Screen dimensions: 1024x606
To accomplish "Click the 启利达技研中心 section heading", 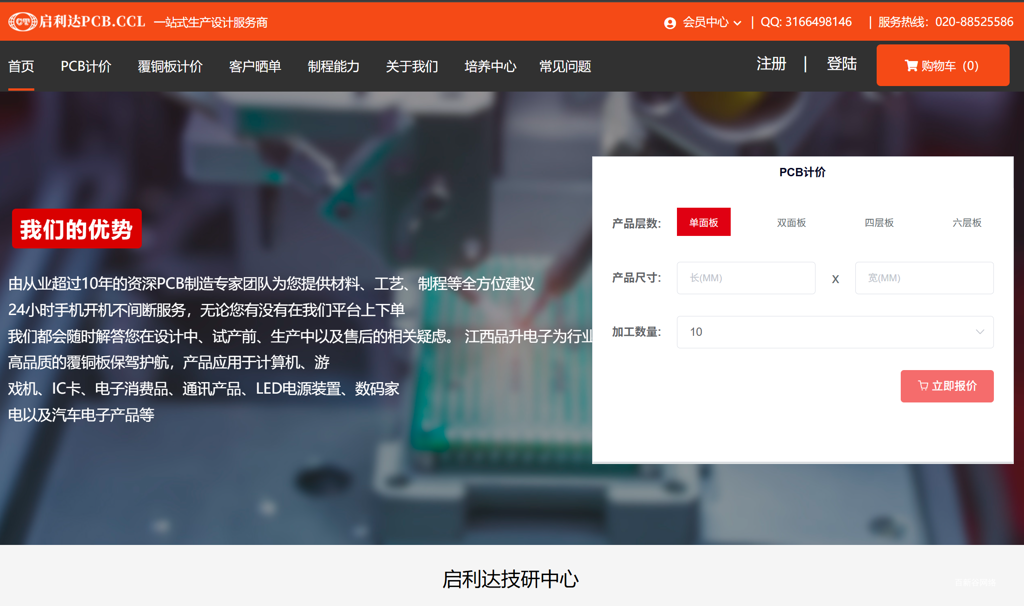I will pos(510,579).
